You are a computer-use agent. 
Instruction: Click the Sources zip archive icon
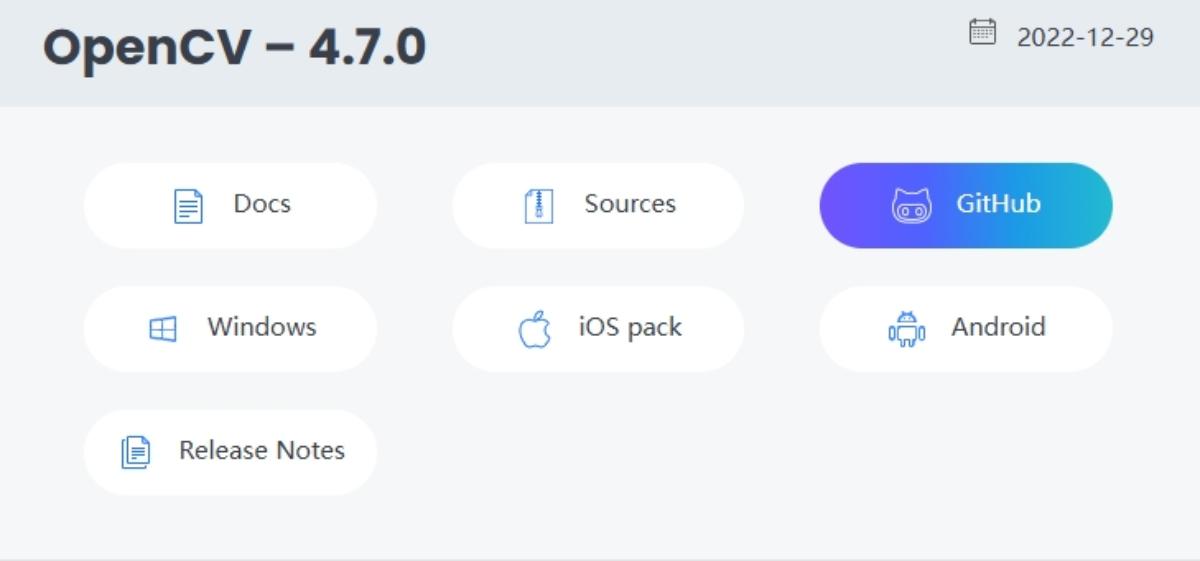point(539,206)
